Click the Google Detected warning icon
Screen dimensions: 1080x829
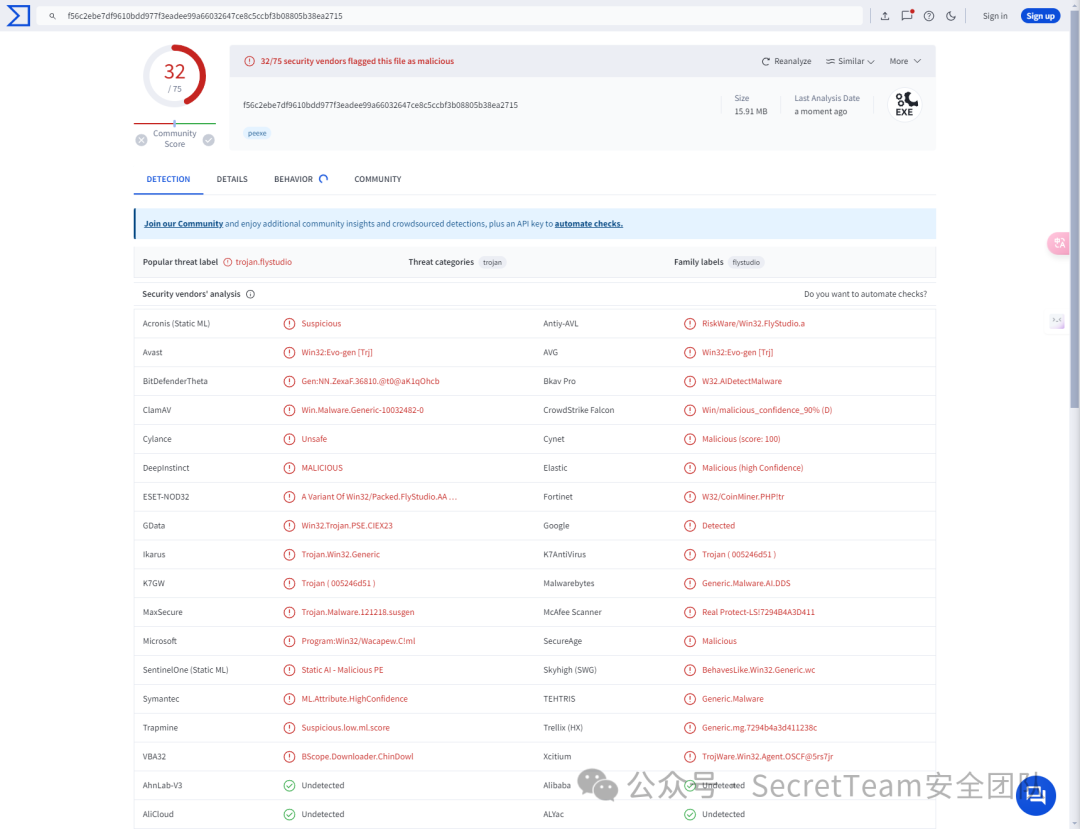[689, 526]
